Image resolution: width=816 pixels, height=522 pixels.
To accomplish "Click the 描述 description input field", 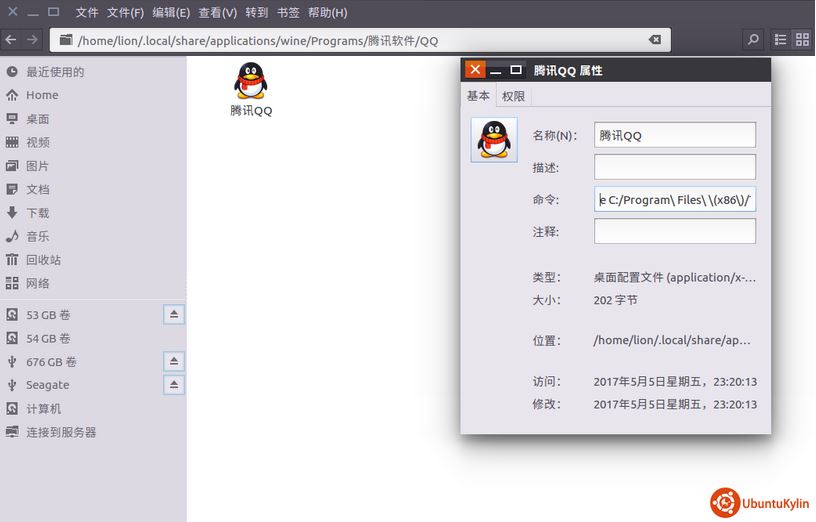I will pos(674,167).
